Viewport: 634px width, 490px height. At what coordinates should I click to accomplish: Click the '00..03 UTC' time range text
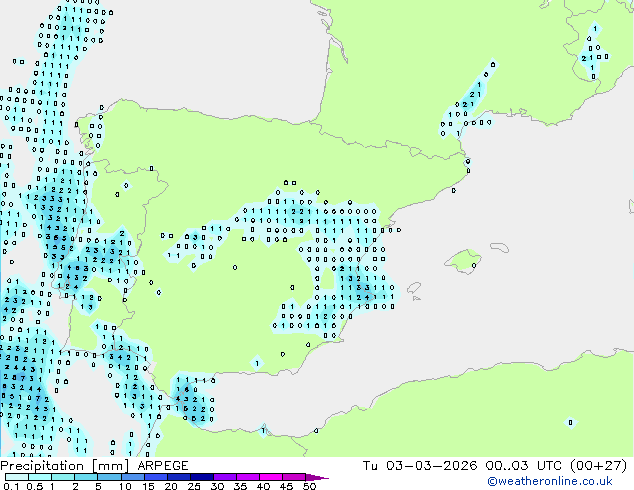524,466
